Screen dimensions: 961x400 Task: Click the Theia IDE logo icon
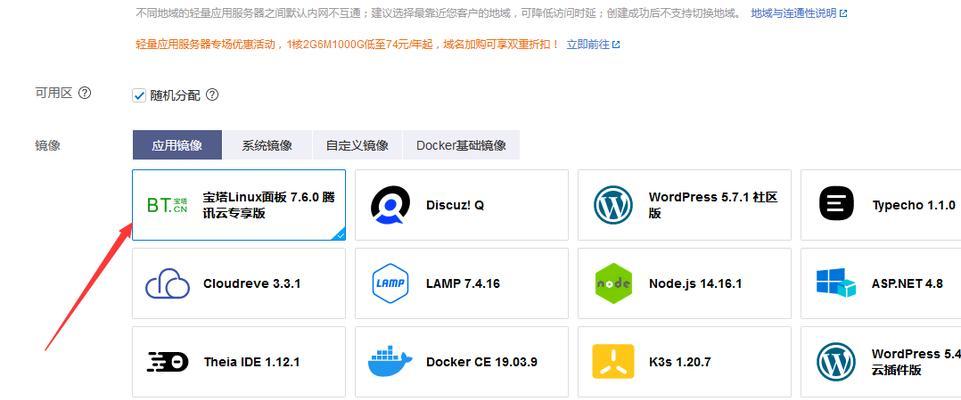pos(167,362)
